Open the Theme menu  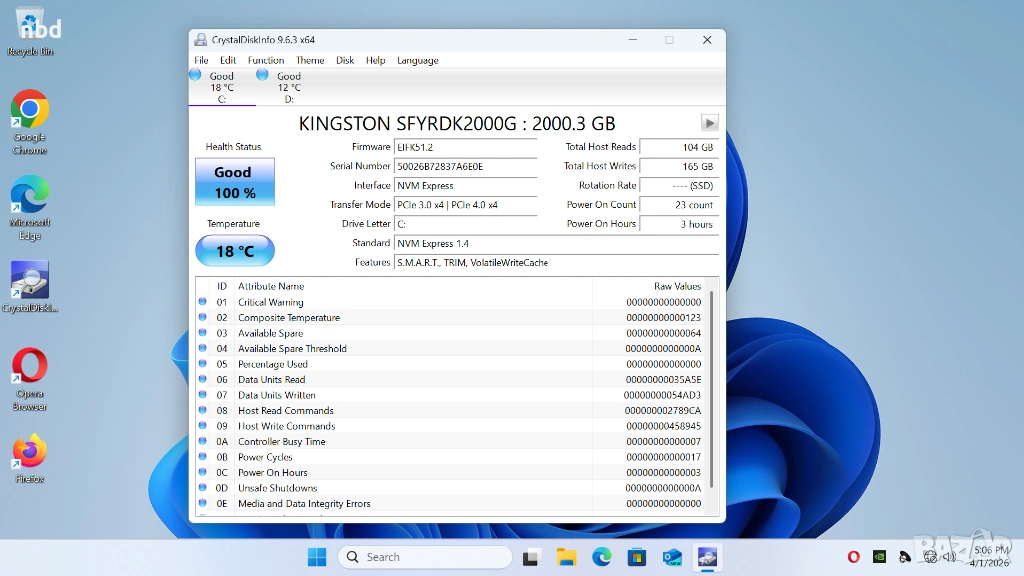[x=310, y=60]
